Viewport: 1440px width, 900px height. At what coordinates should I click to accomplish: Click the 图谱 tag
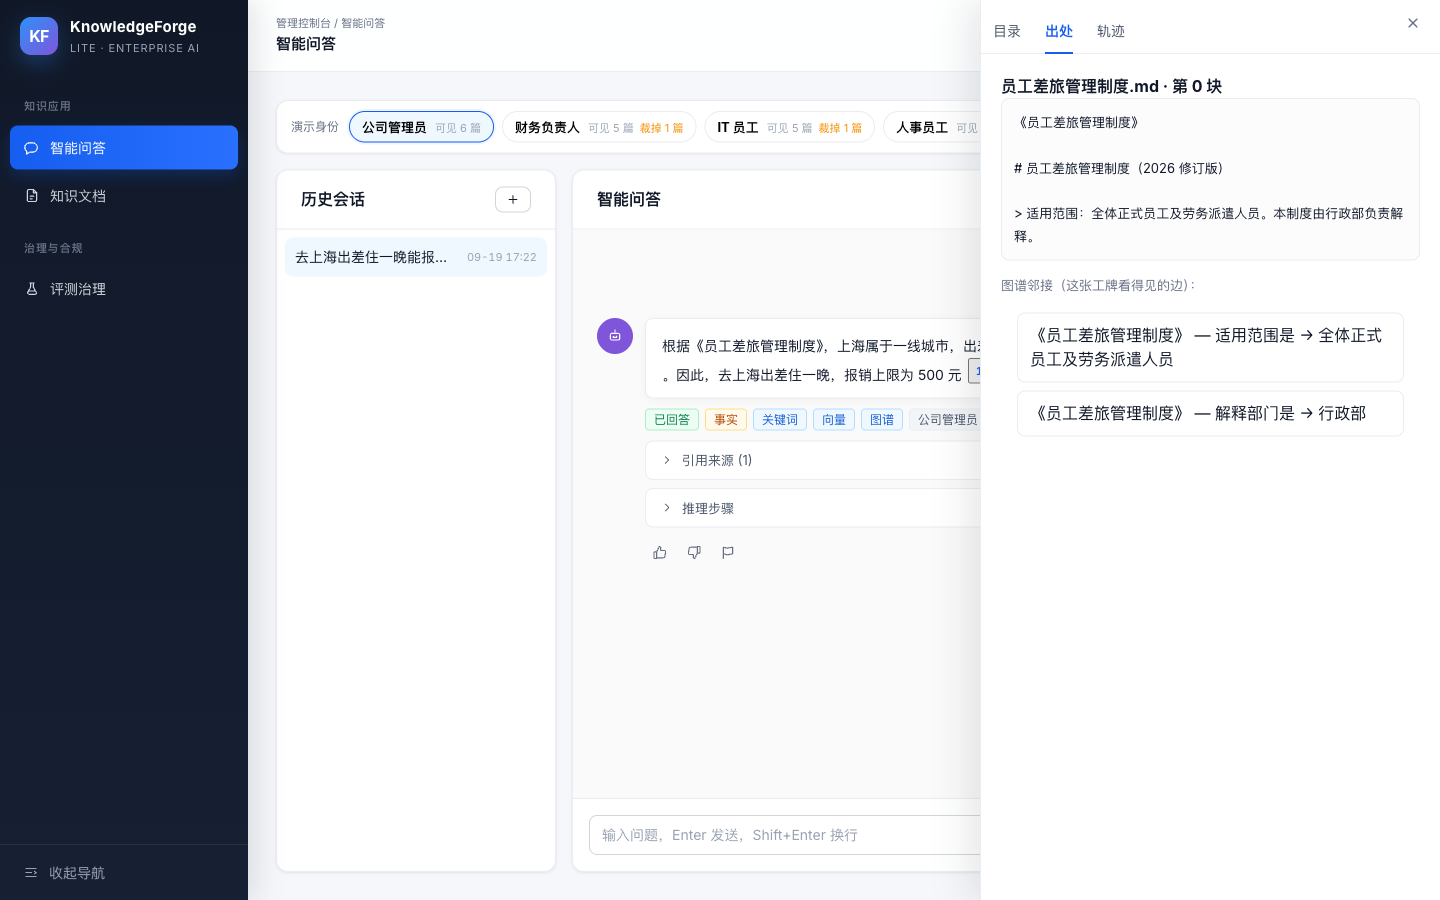(x=882, y=420)
